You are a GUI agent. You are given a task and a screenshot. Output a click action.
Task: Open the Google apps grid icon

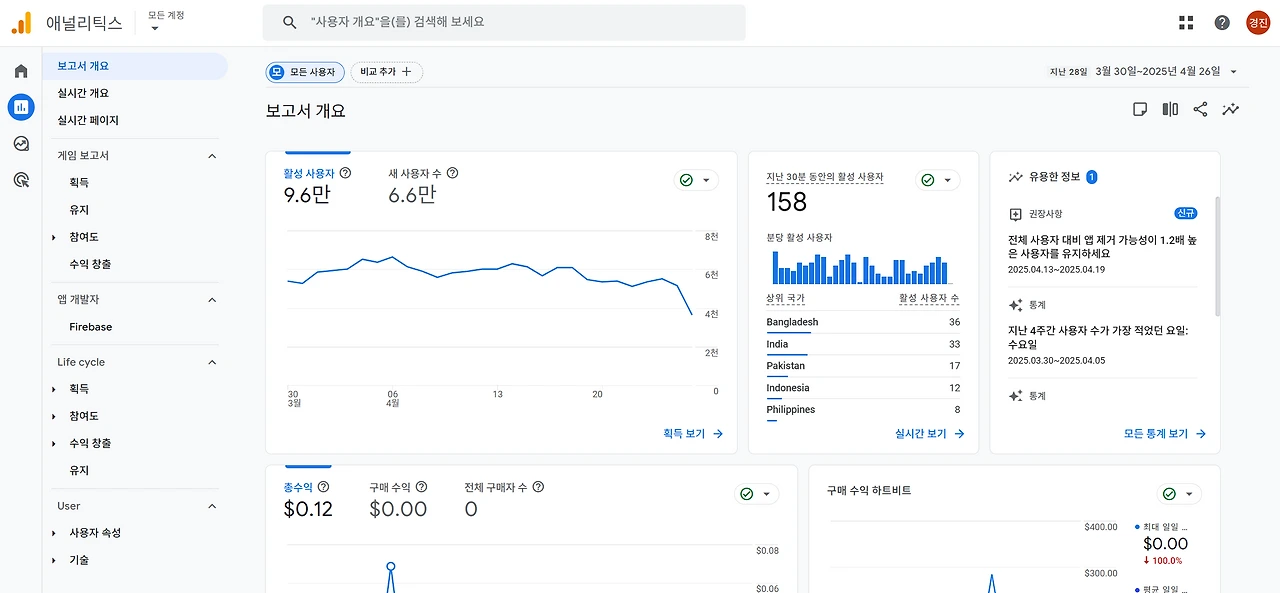point(1187,22)
